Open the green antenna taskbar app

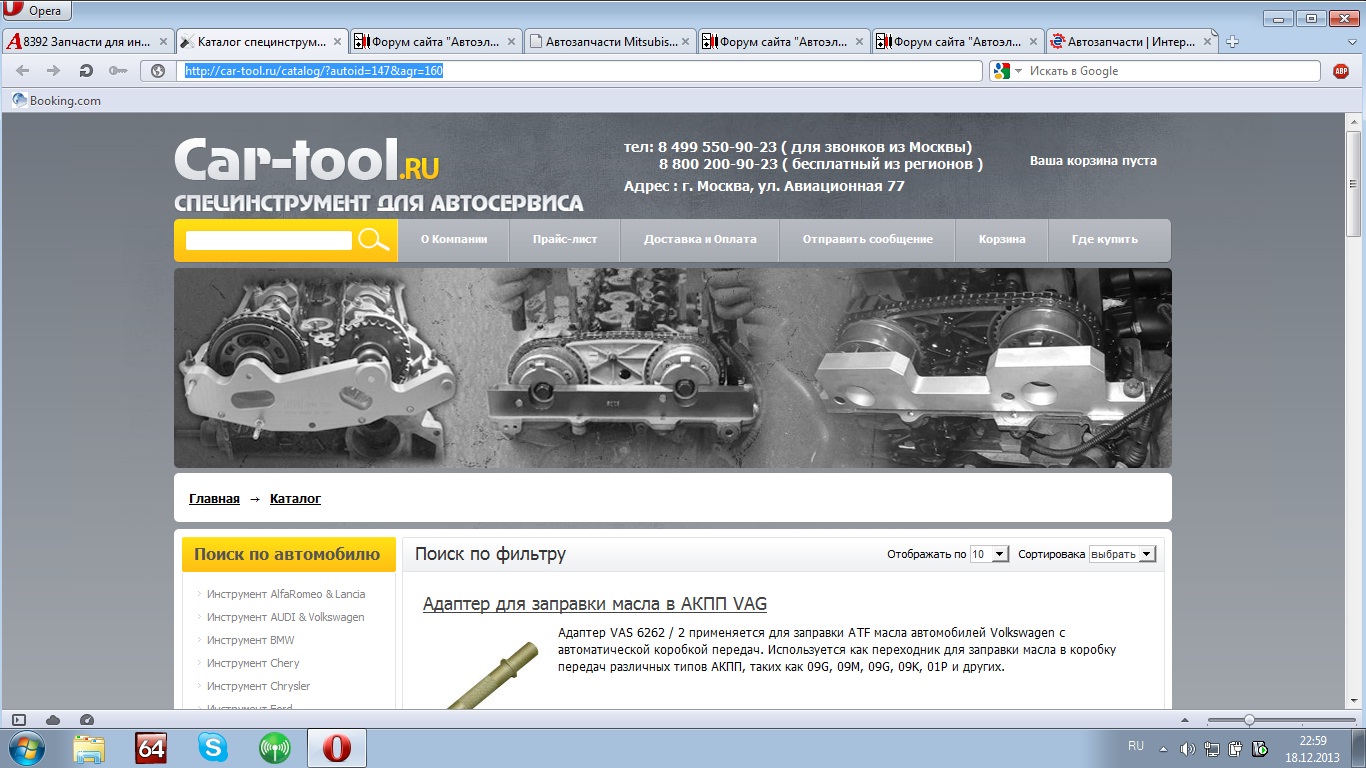pyautogui.click(x=274, y=748)
